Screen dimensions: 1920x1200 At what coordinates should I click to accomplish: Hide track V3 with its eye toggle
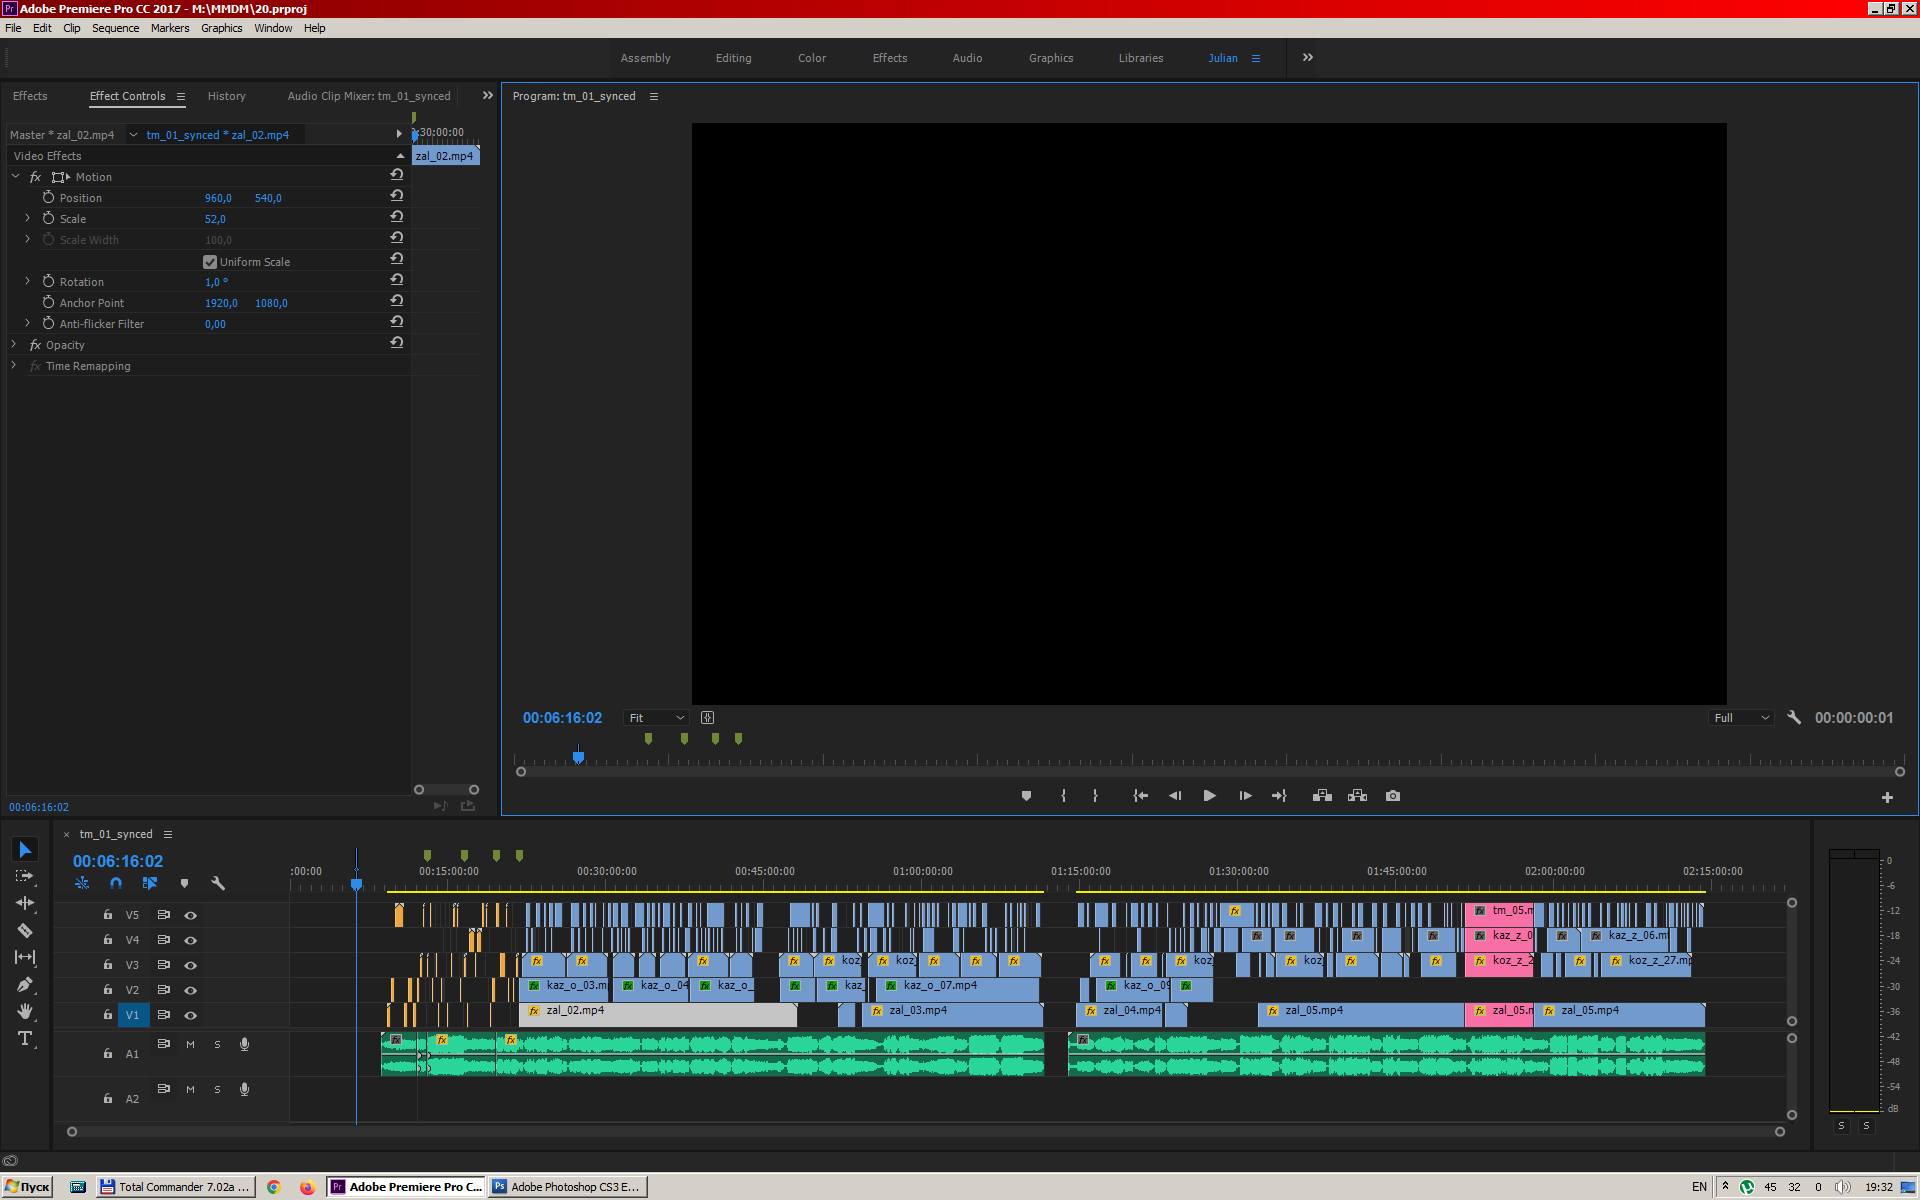pos(190,965)
